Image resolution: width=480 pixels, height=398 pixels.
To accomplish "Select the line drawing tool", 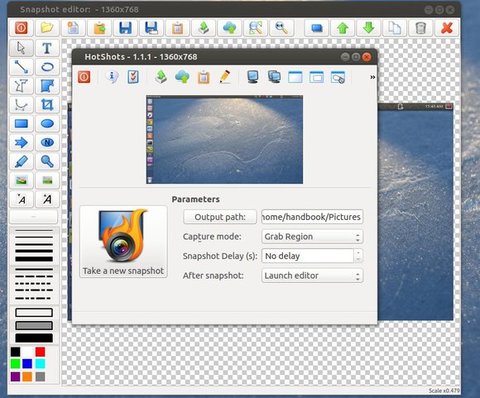I will click(21, 67).
